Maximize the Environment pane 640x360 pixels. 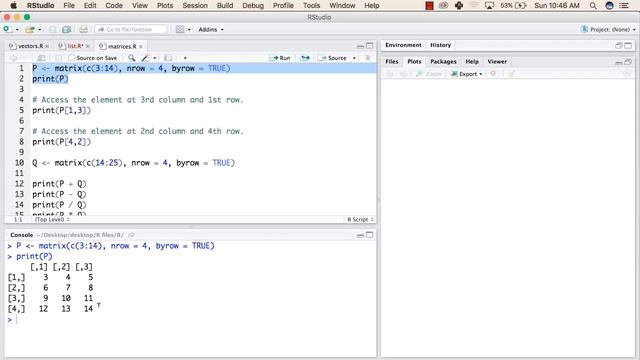pyautogui.click(x=628, y=45)
